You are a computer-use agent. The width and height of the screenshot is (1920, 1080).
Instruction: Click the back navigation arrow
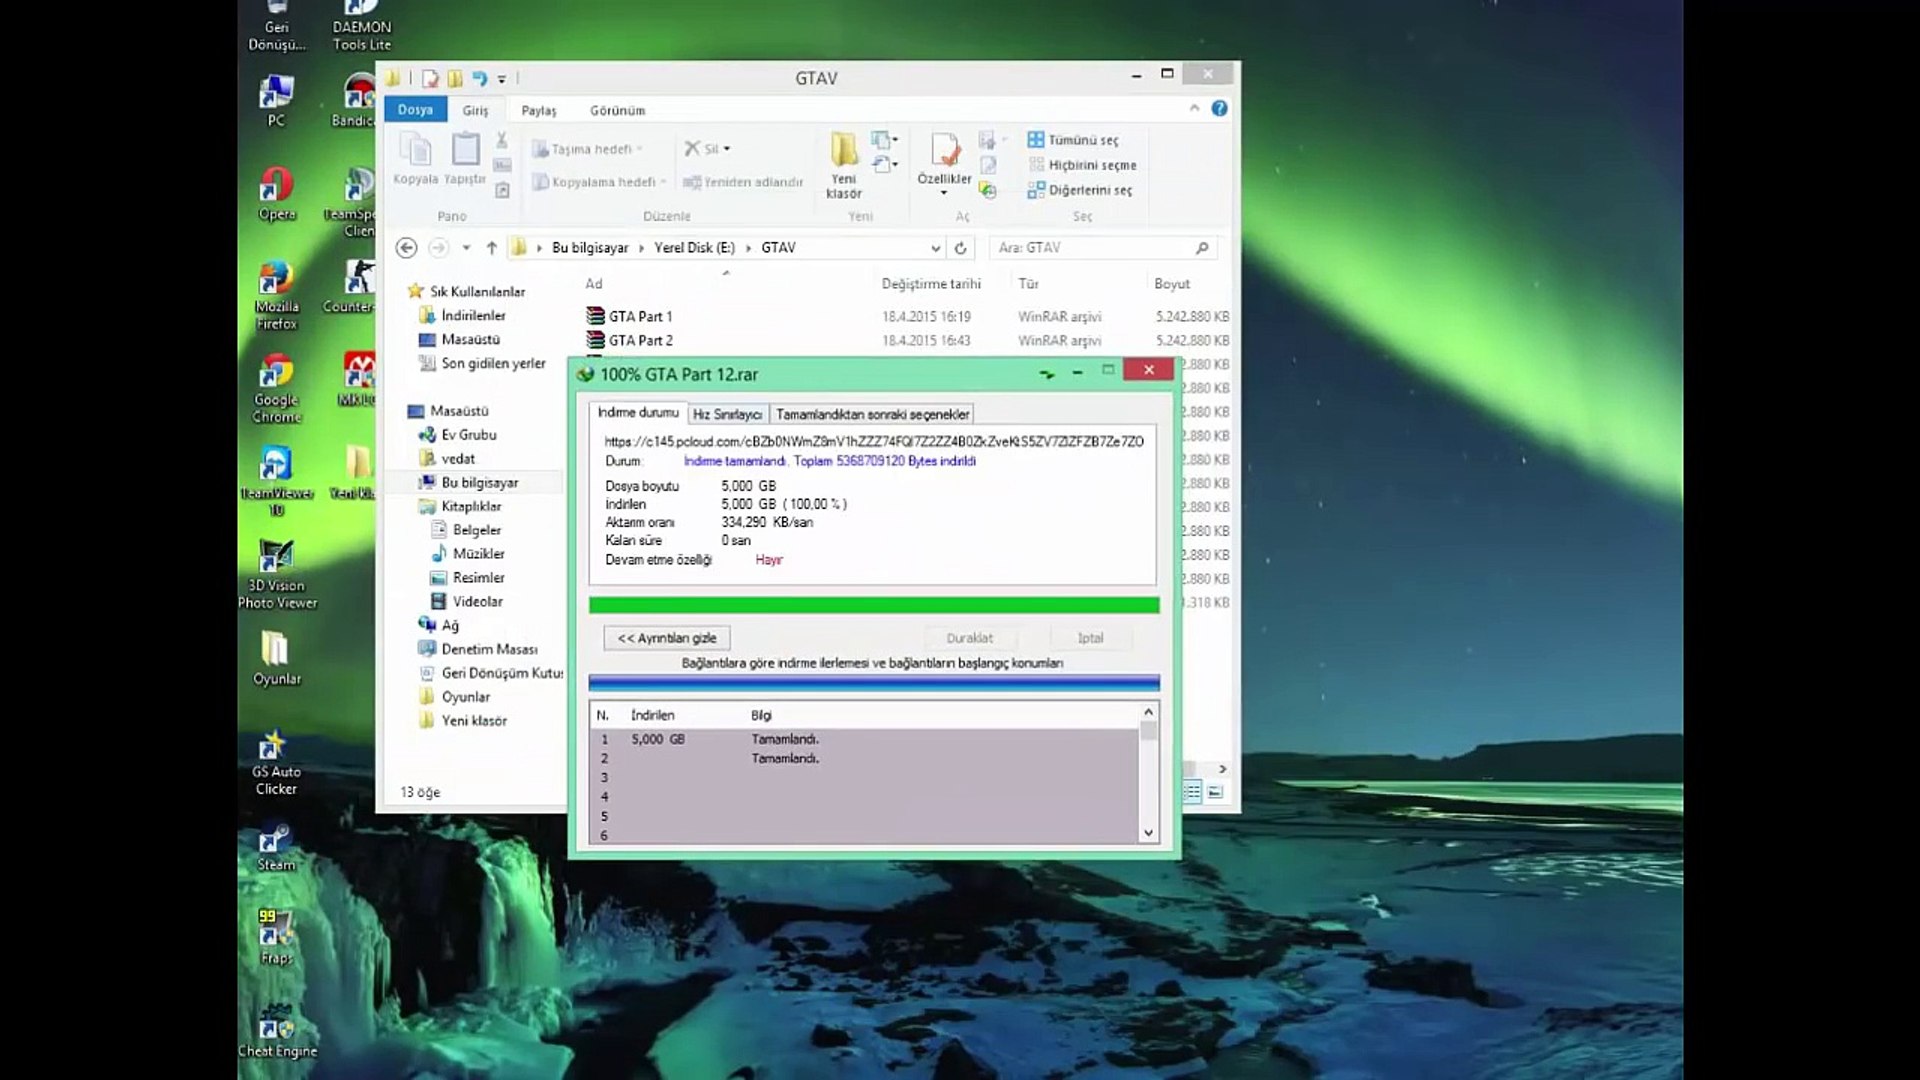coord(406,248)
